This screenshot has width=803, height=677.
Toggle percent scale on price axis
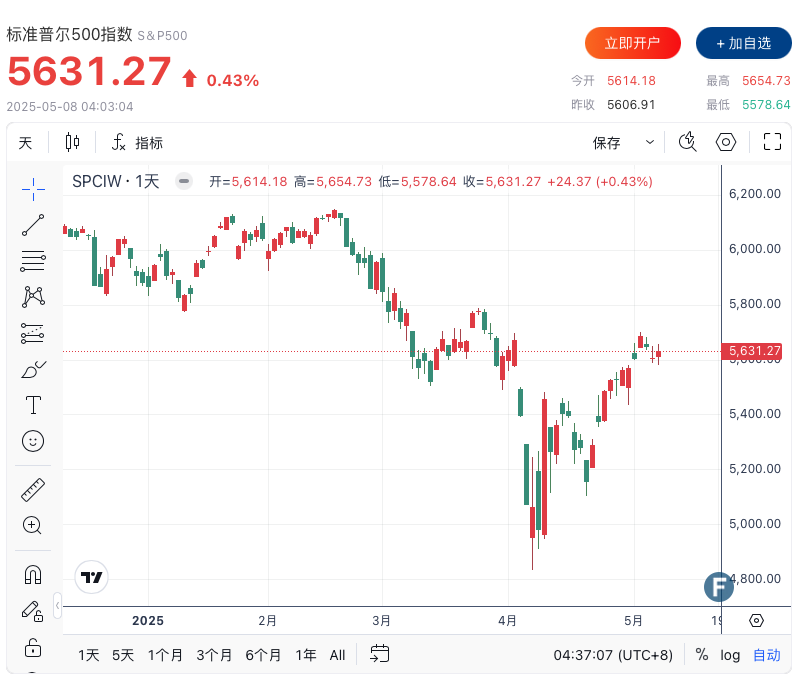pyautogui.click(x=702, y=655)
